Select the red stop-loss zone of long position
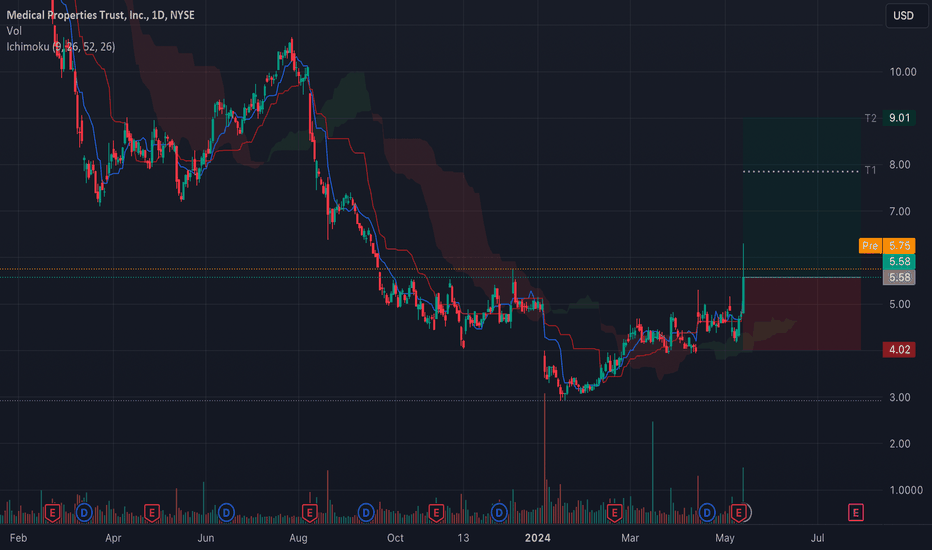Viewport: 932px width, 550px height. click(x=802, y=314)
